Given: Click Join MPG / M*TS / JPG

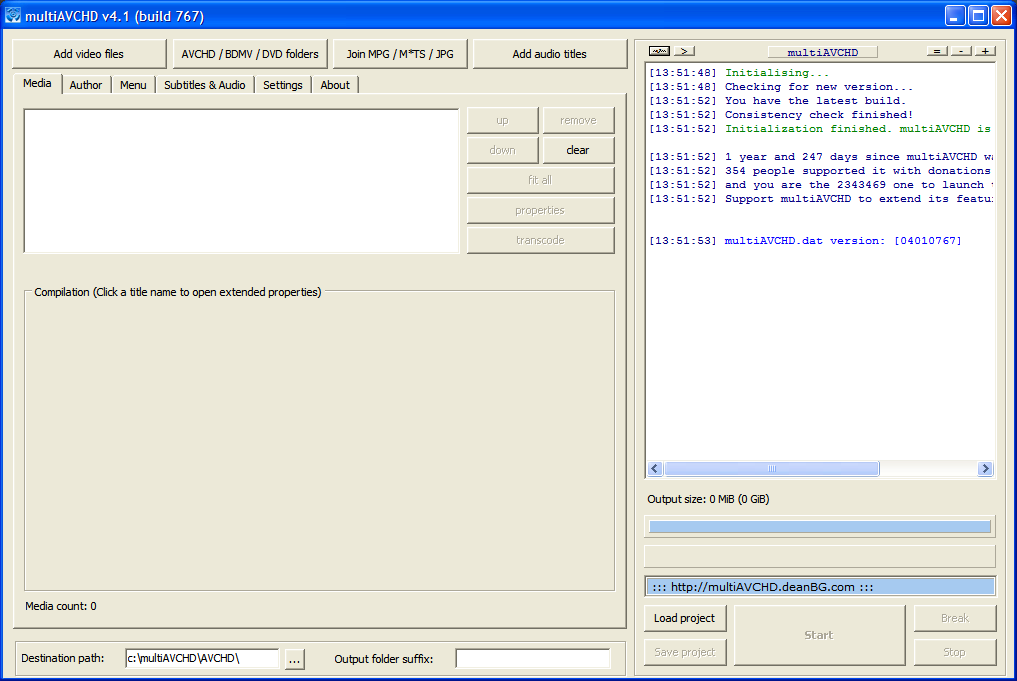Looking at the screenshot, I should (400, 54).
